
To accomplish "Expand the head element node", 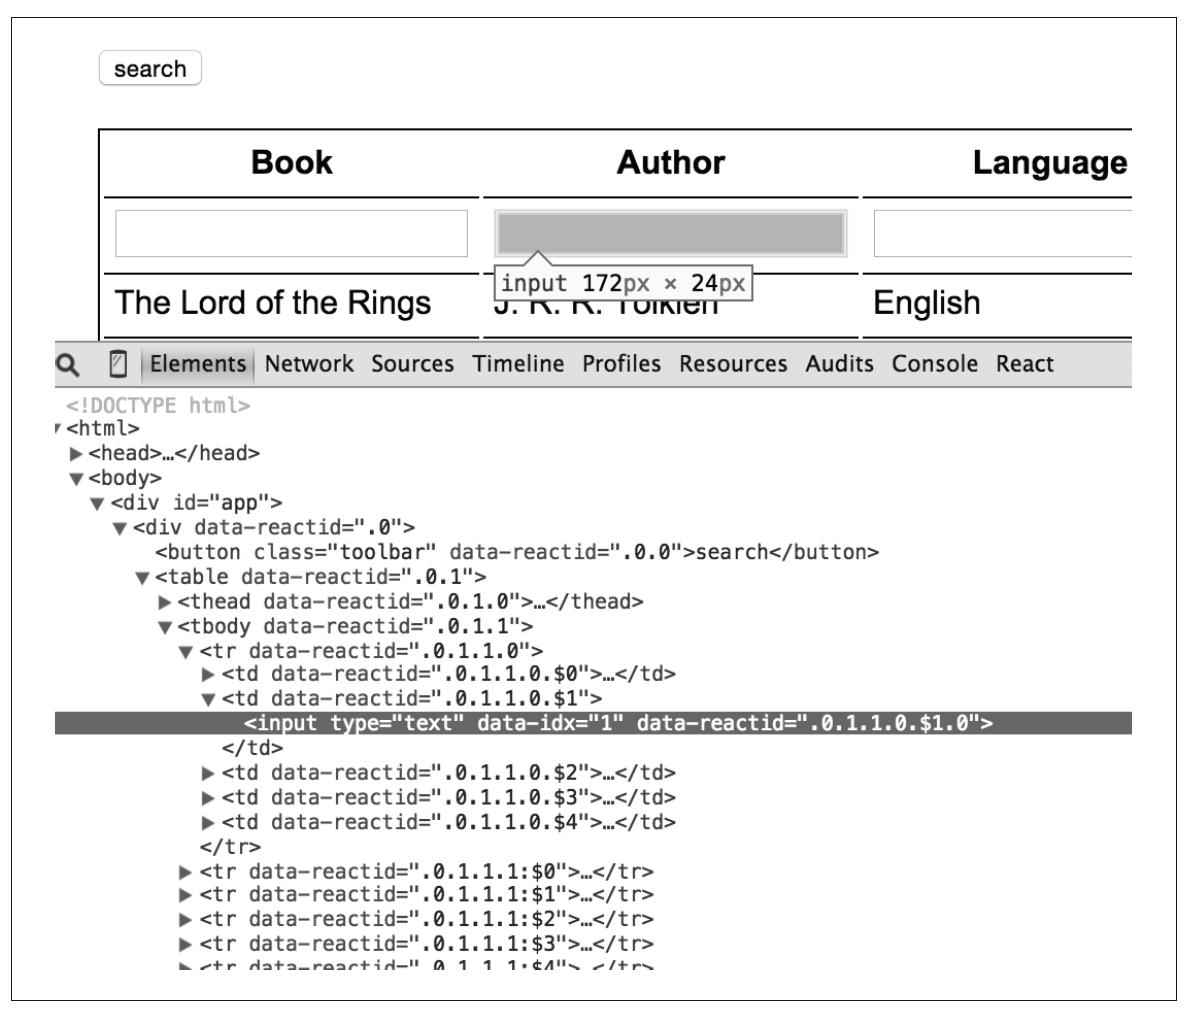I will (x=76, y=454).
